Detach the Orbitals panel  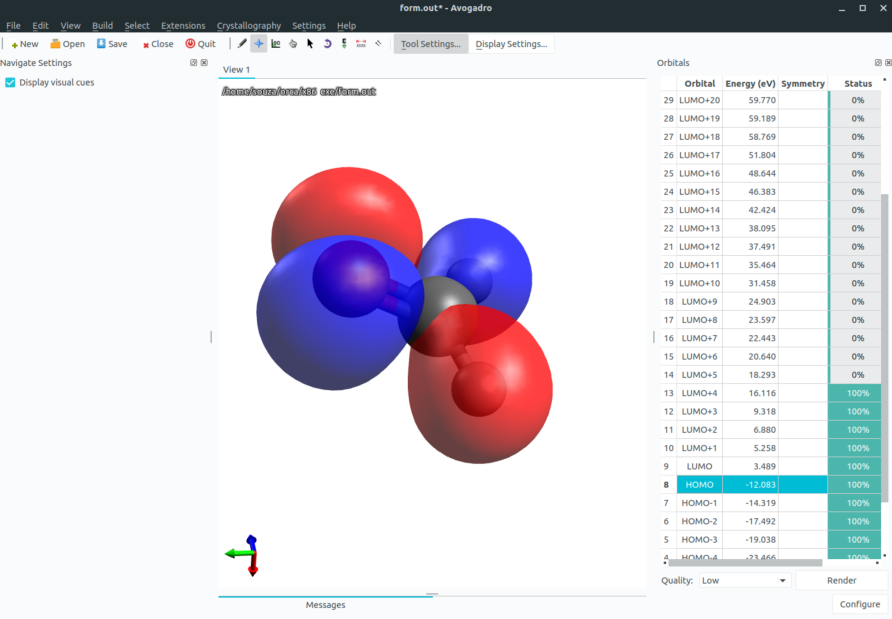[x=878, y=62]
